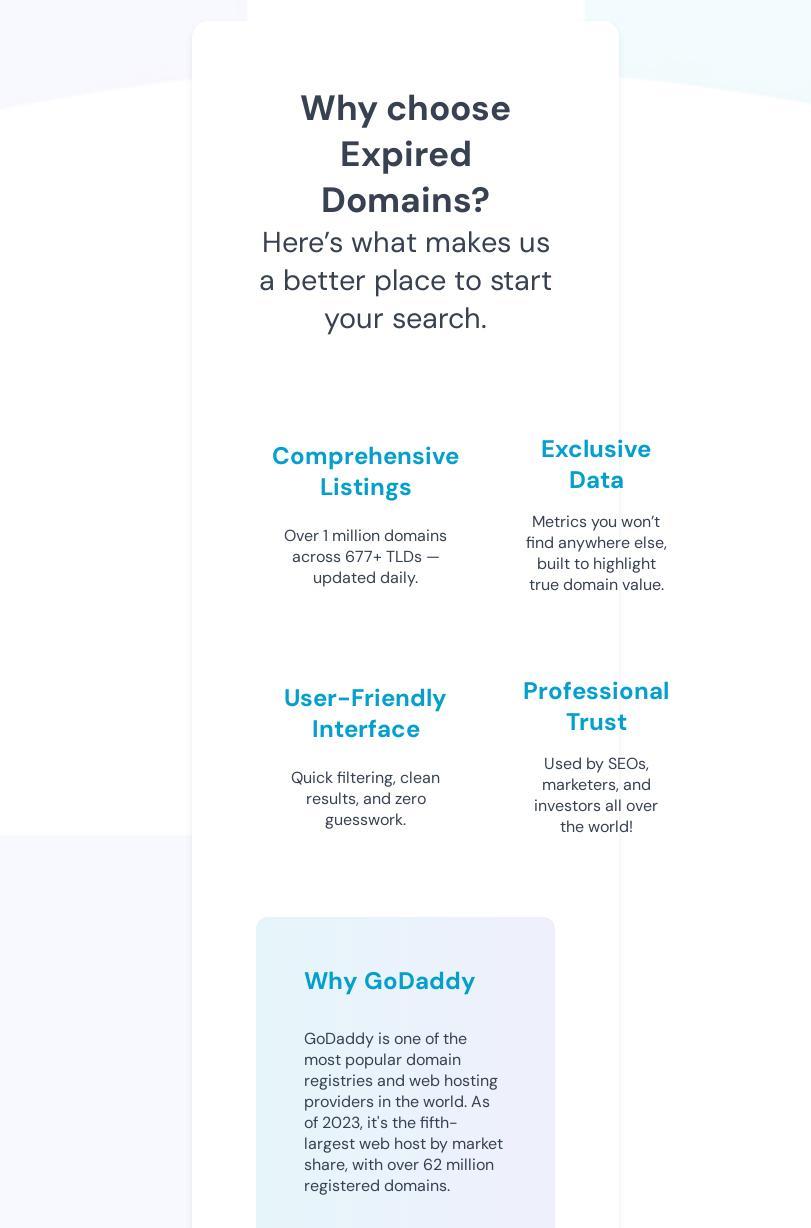This screenshot has height=1228, width=811.
Task: Click the GoDaddy description paragraph
Action: point(404,1112)
